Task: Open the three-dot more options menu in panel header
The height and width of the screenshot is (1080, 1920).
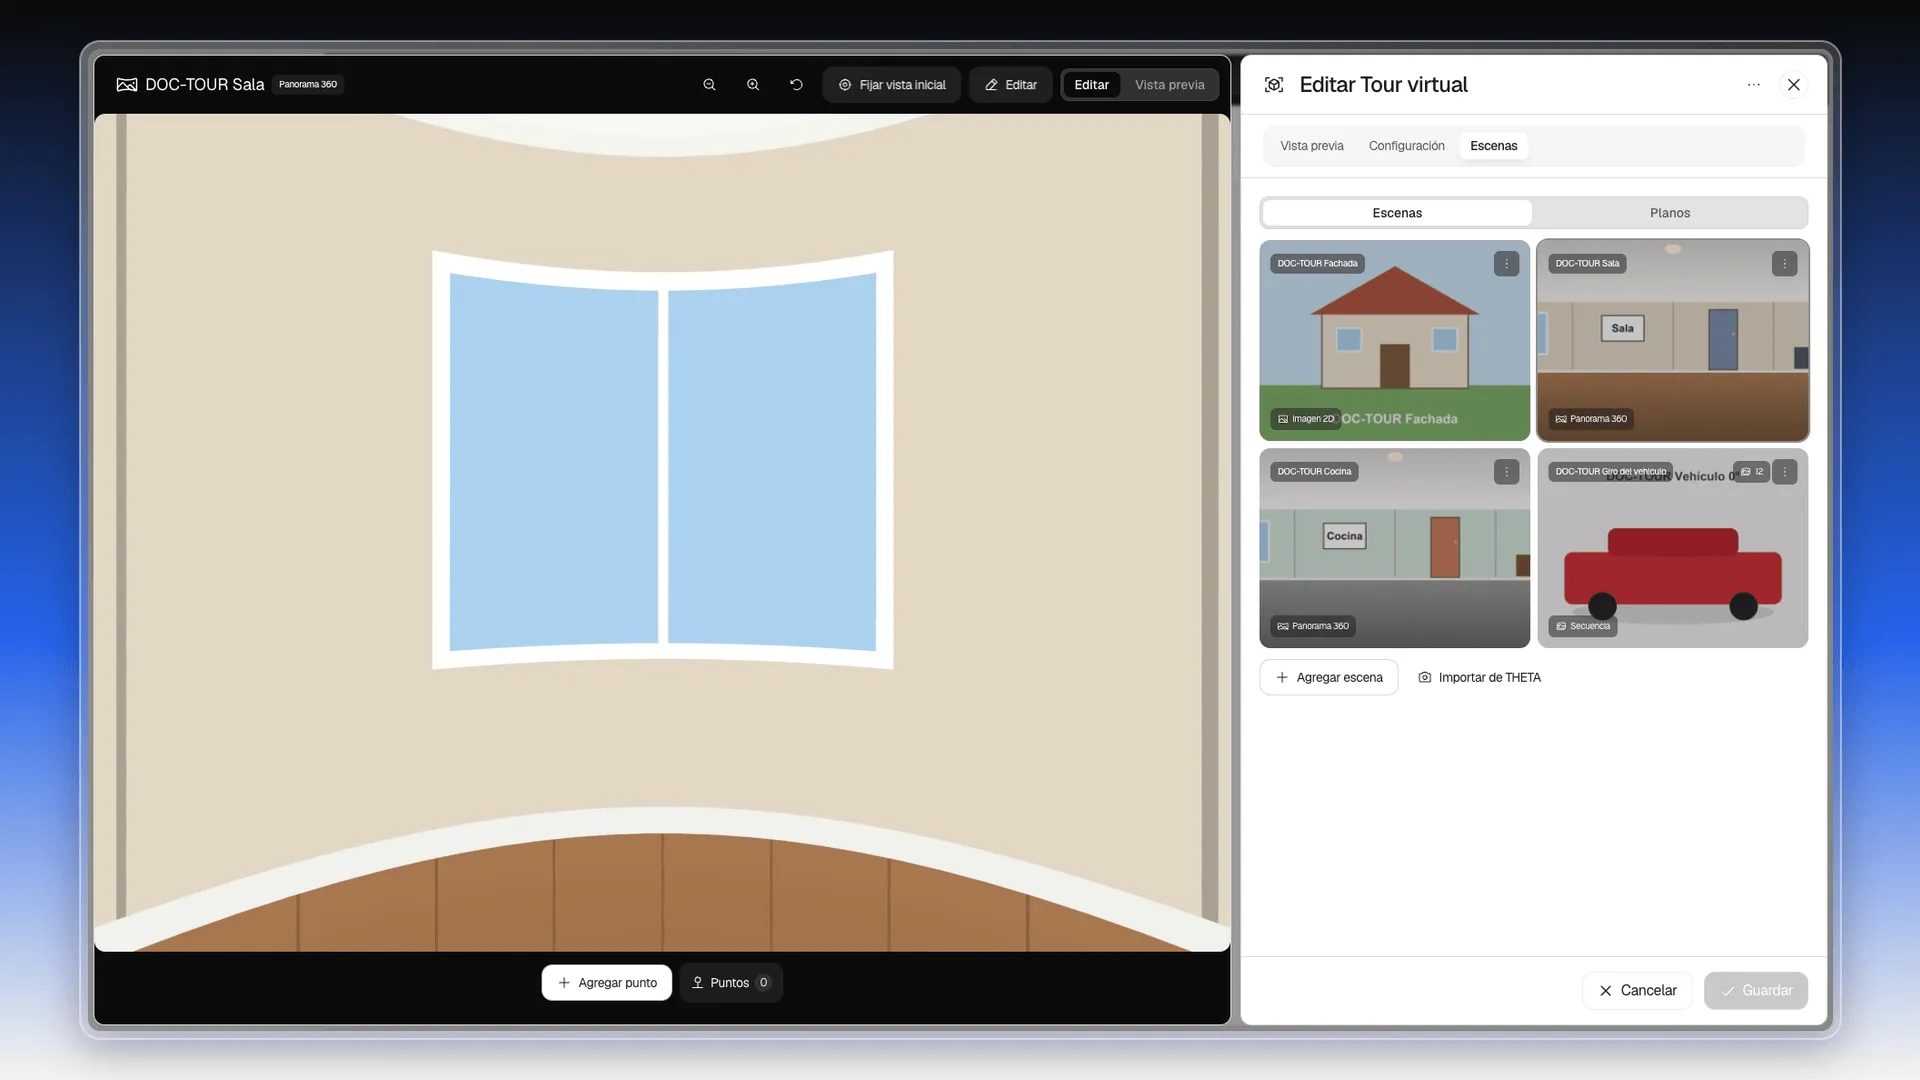Action: pos(1753,85)
